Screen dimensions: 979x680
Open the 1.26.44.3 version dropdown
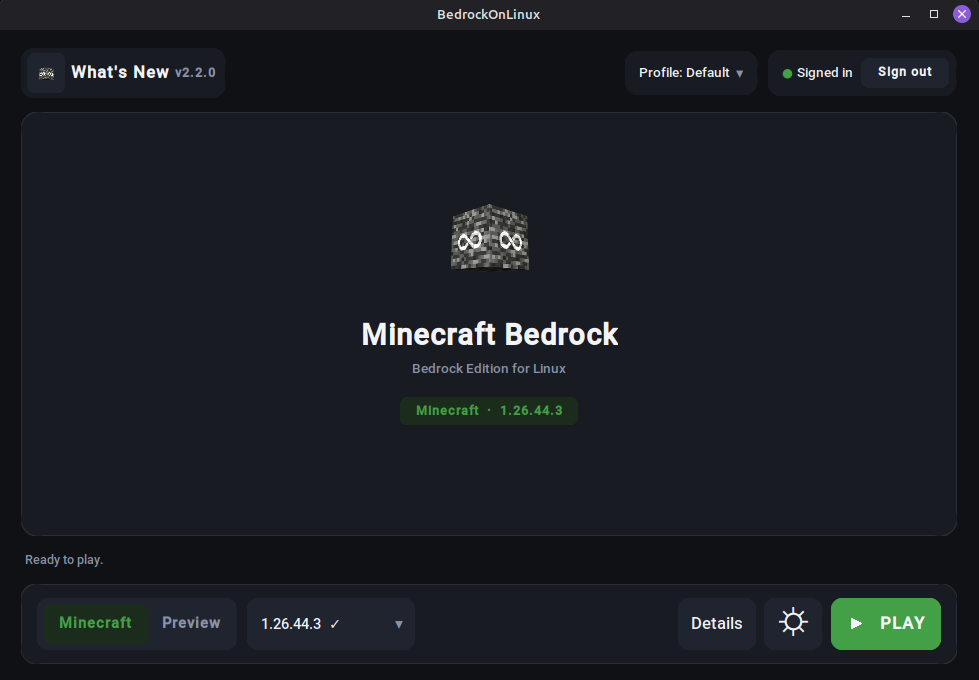pos(331,624)
